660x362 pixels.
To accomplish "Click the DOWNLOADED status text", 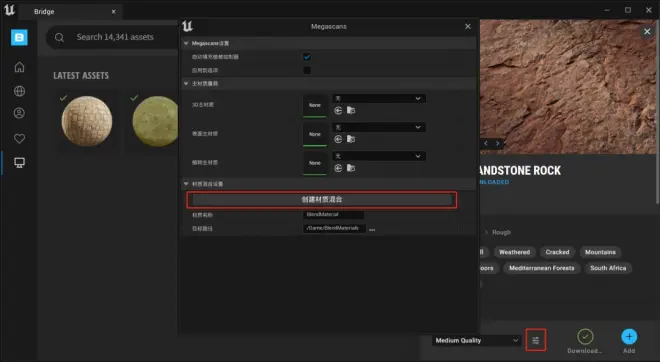I will [x=495, y=182].
